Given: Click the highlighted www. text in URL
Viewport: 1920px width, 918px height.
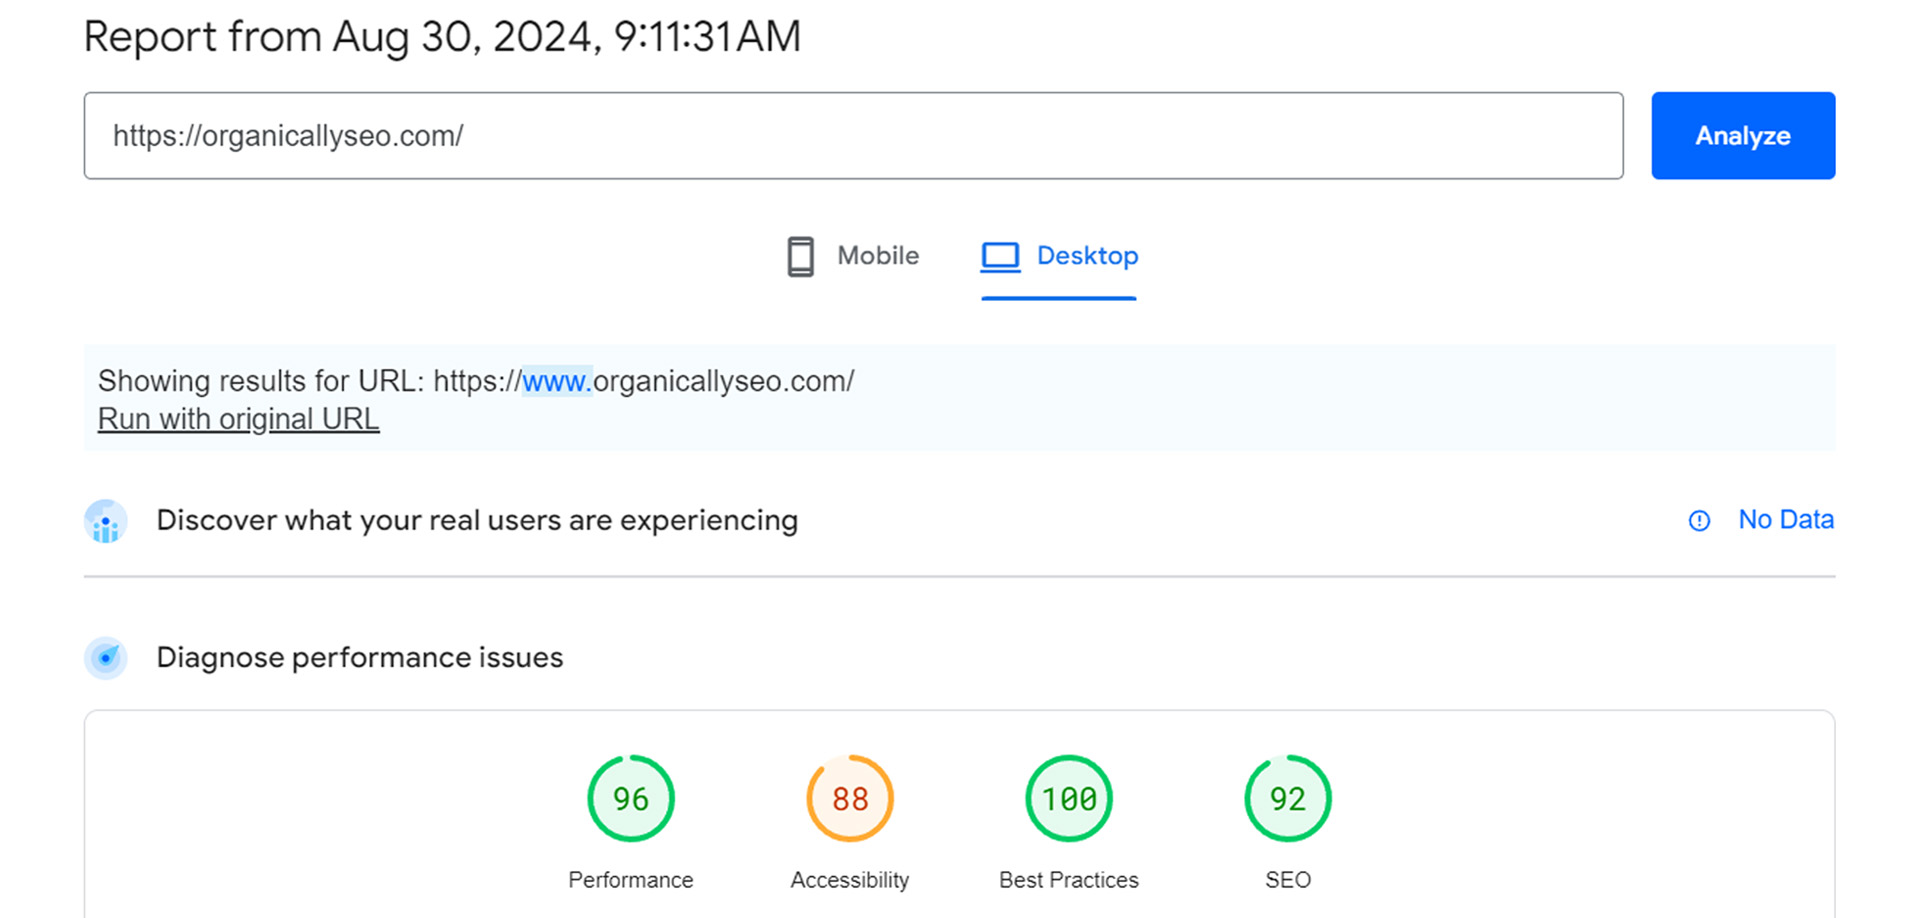Looking at the screenshot, I should point(557,381).
